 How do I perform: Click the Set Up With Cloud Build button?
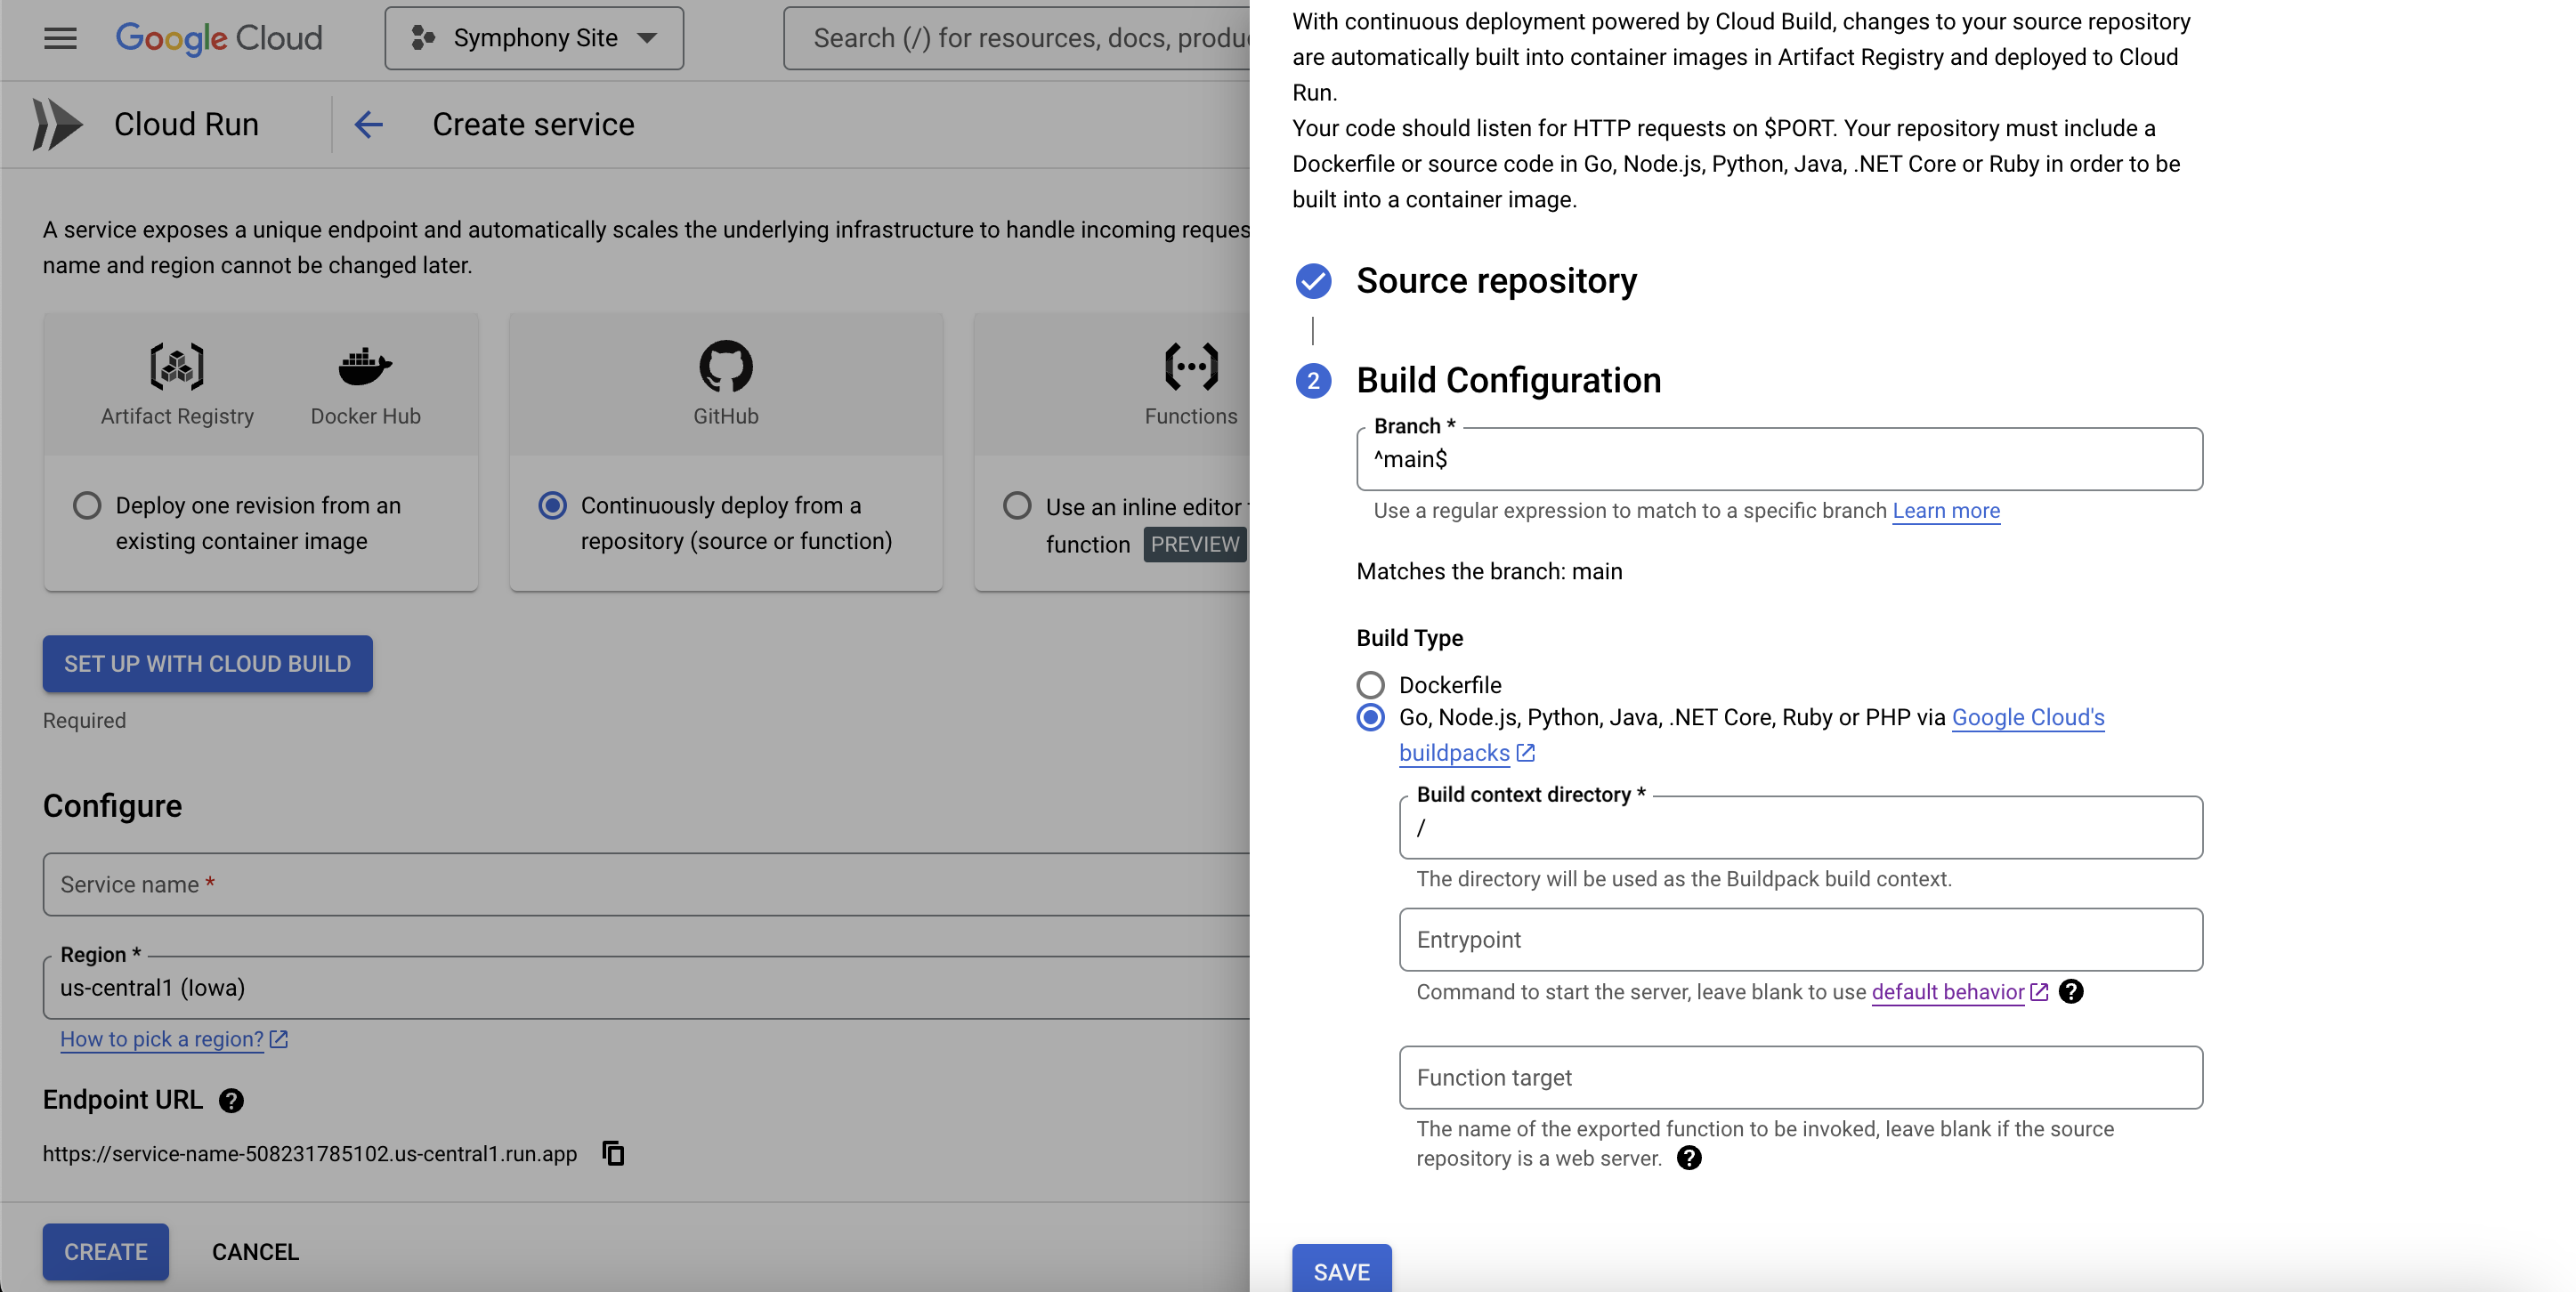point(207,663)
